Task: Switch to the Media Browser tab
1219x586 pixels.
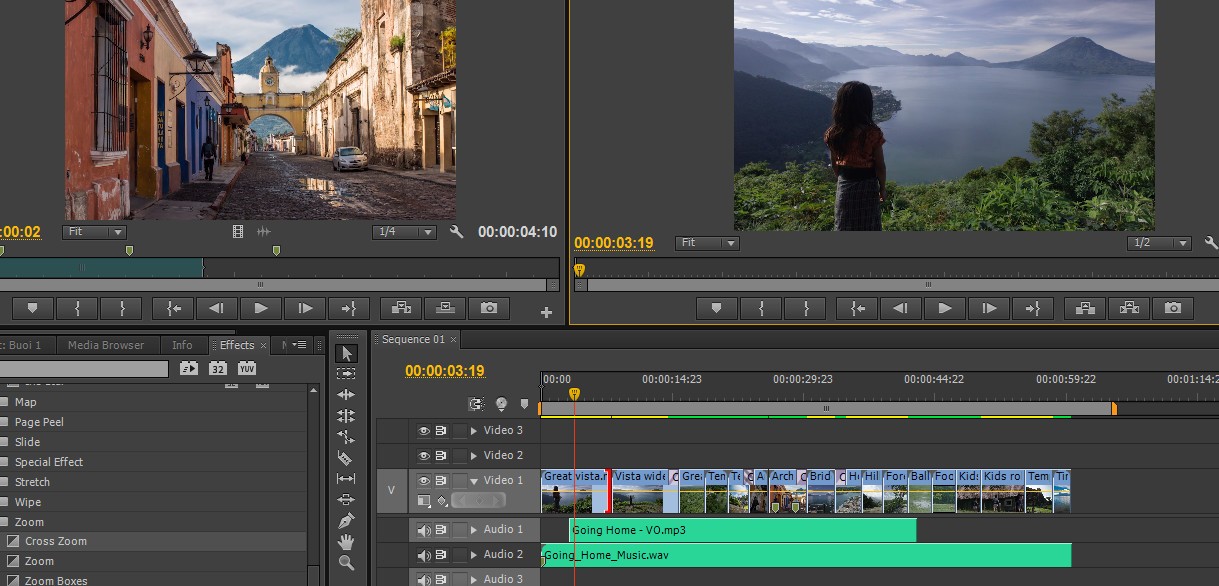Action: tap(106, 345)
